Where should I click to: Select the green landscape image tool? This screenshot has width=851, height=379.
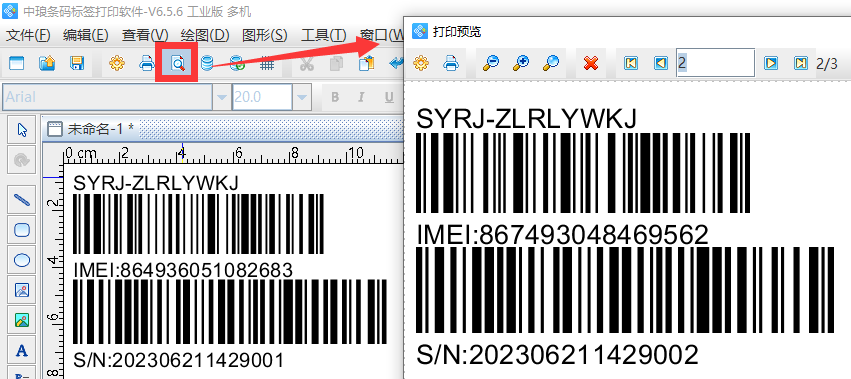tap(22, 320)
